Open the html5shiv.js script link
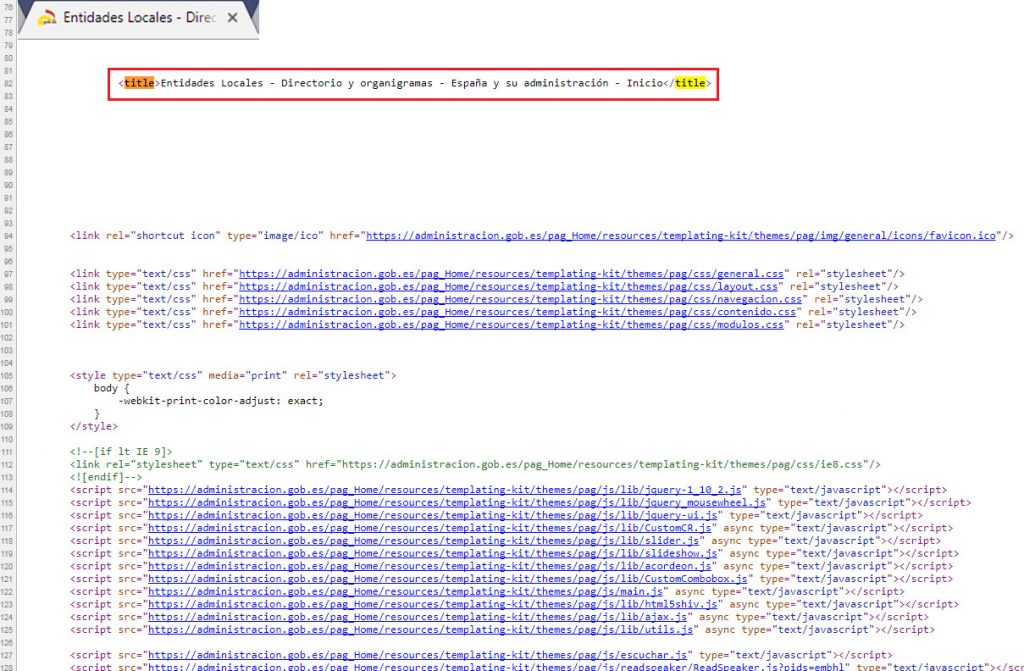This screenshot has height=671, width=1024. pyautogui.click(x=432, y=604)
